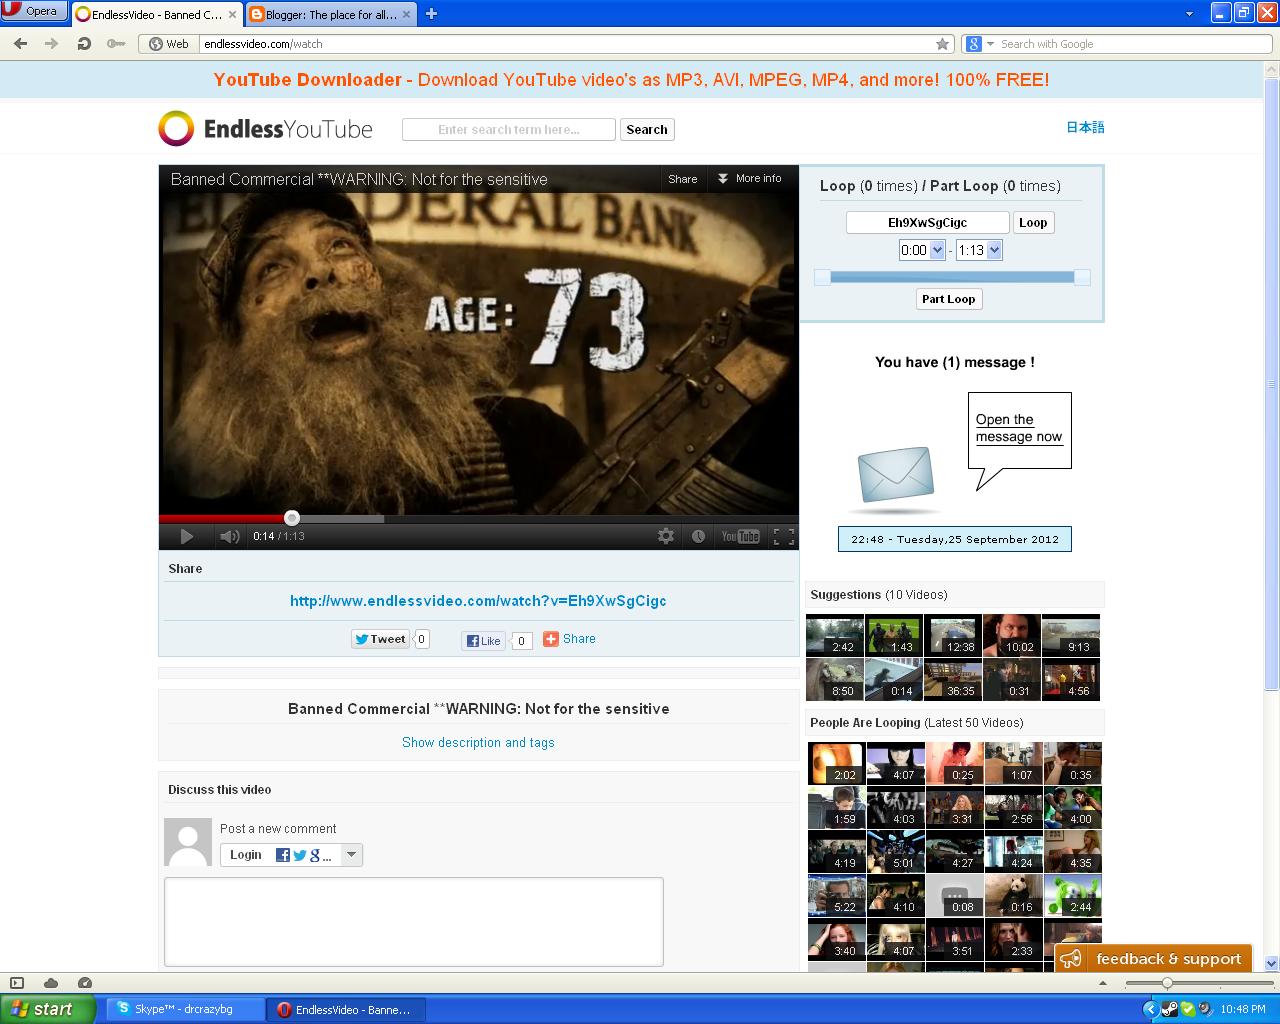1280x1024 pixels.
Task: Click the part loop range slider
Action: [x=952, y=277]
